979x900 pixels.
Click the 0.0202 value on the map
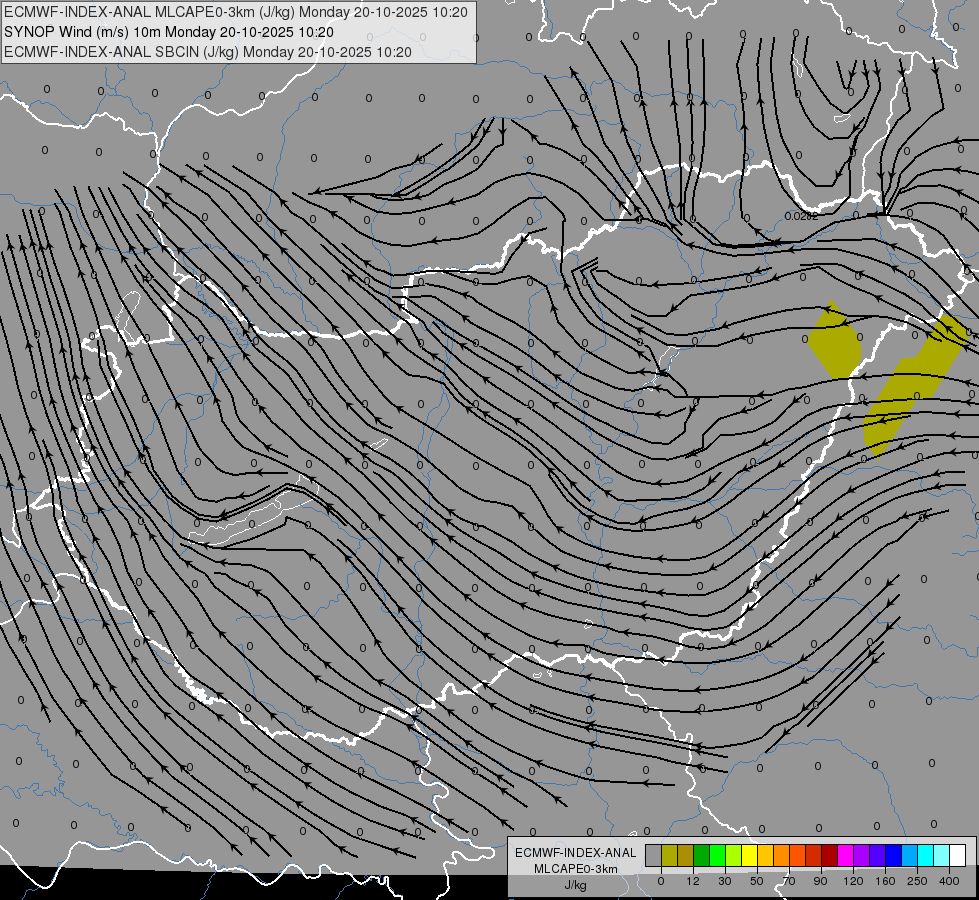click(801, 216)
